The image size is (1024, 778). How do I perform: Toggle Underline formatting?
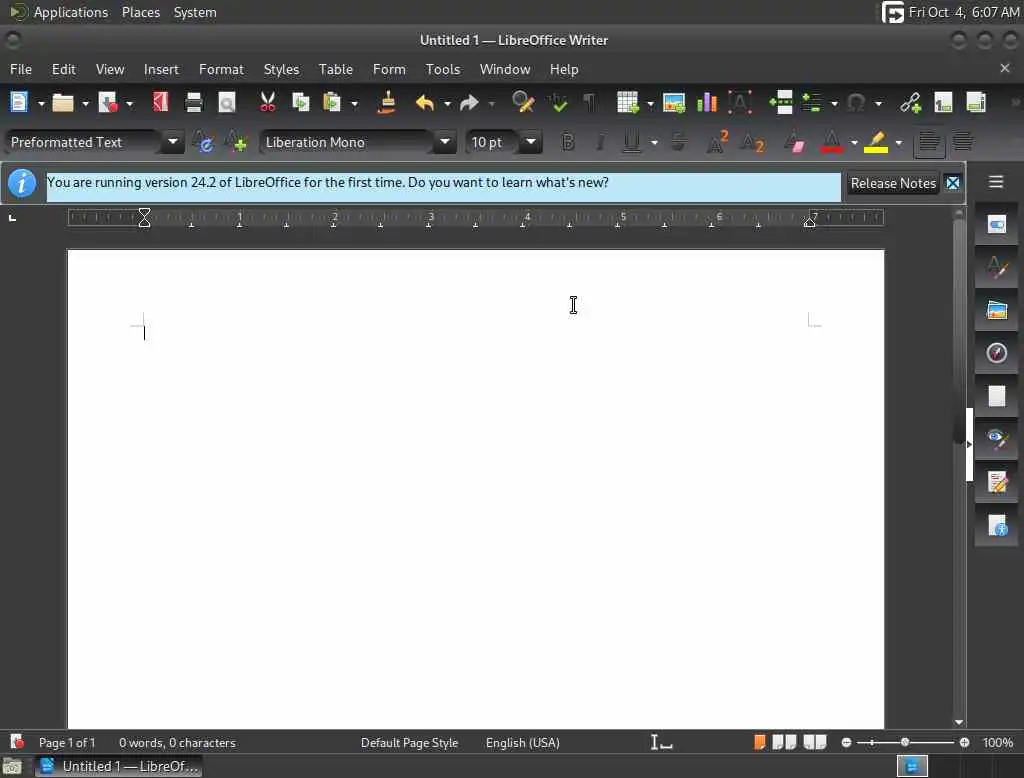point(631,142)
